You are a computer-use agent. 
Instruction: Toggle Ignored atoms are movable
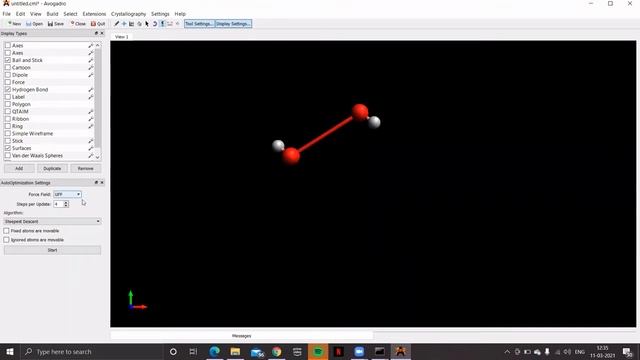6,240
